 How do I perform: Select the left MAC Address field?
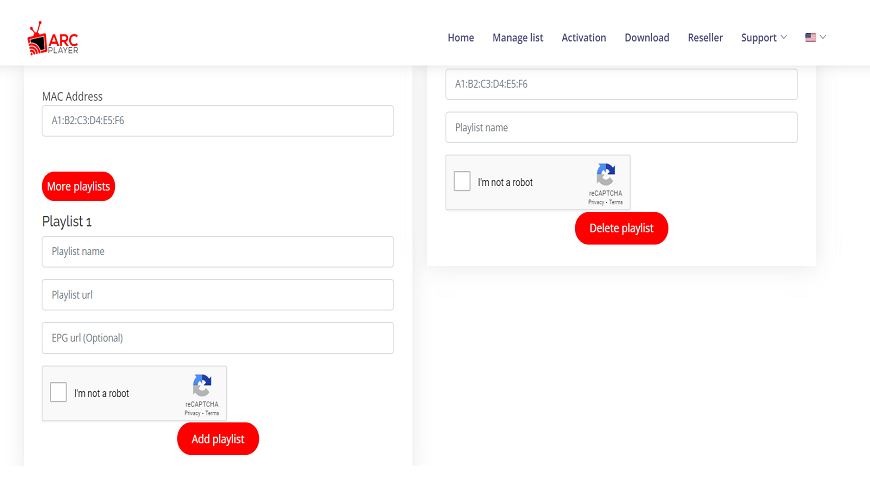(x=217, y=121)
